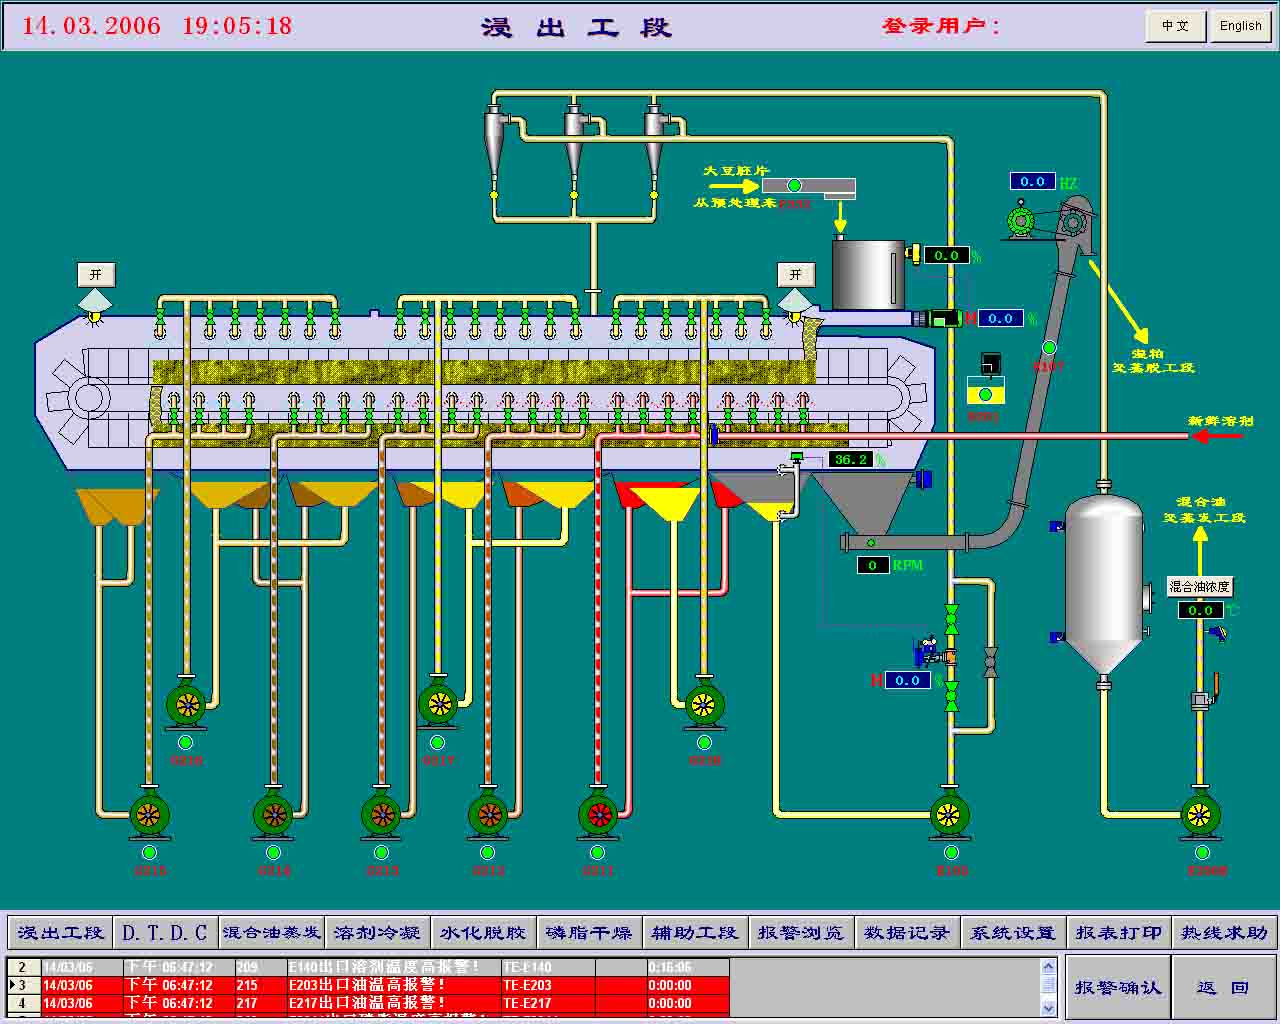Click the 36.2 percent level readout
The width and height of the screenshot is (1280, 1024).
point(852,460)
